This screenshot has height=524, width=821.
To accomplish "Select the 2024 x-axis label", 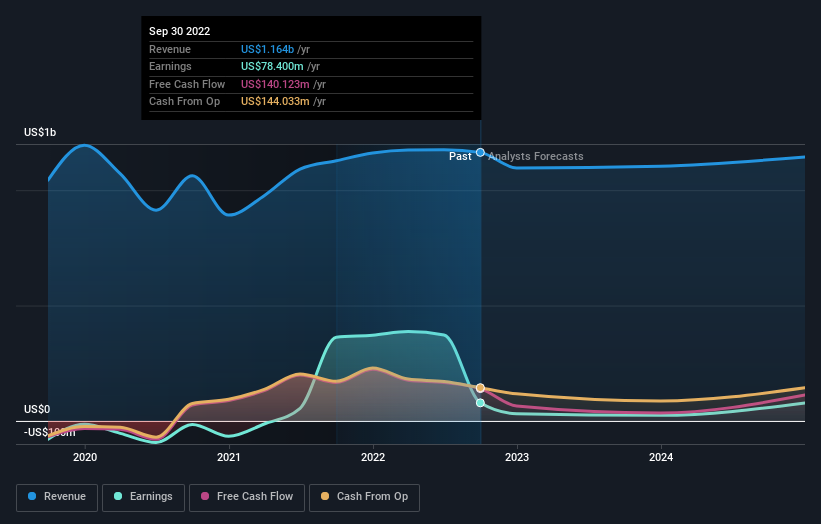I will click(x=661, y=457).
